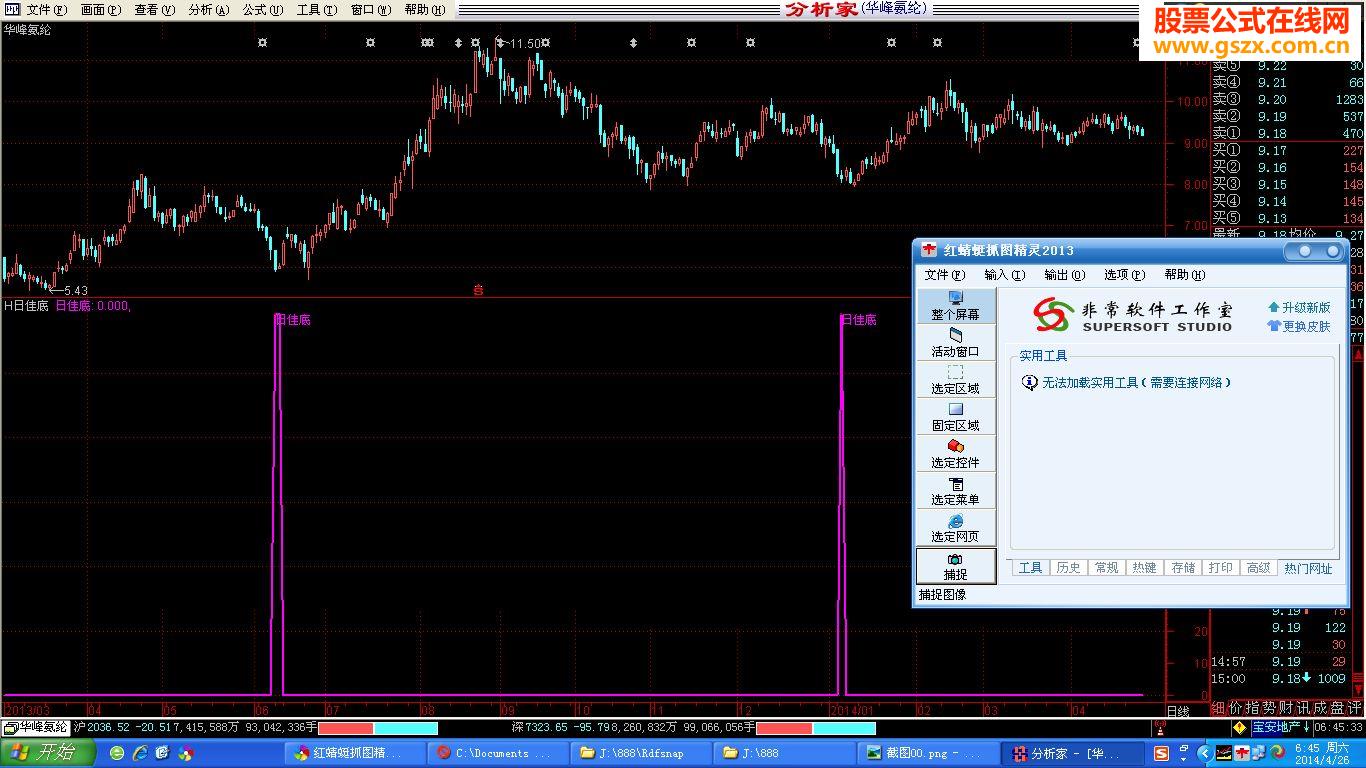Click the red 息 marker on the chart
Viewport: 1366px width, 768px height.
point(478,290)
